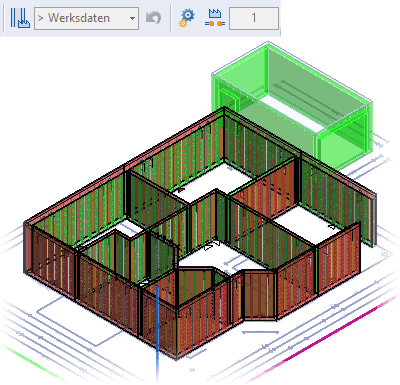Select the detached wall panel at far right

click(368, 219)
